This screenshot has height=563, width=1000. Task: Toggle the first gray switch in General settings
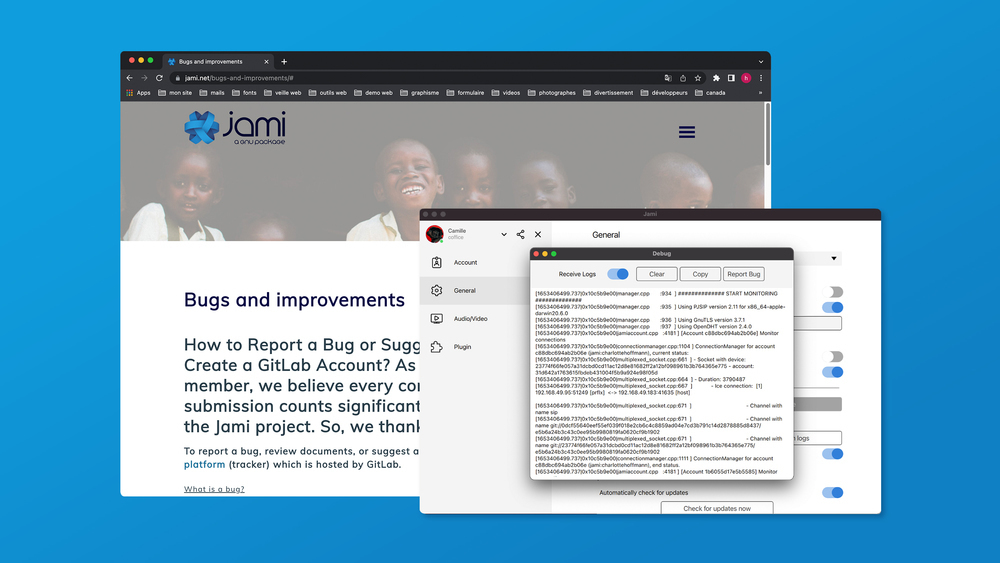832,291
